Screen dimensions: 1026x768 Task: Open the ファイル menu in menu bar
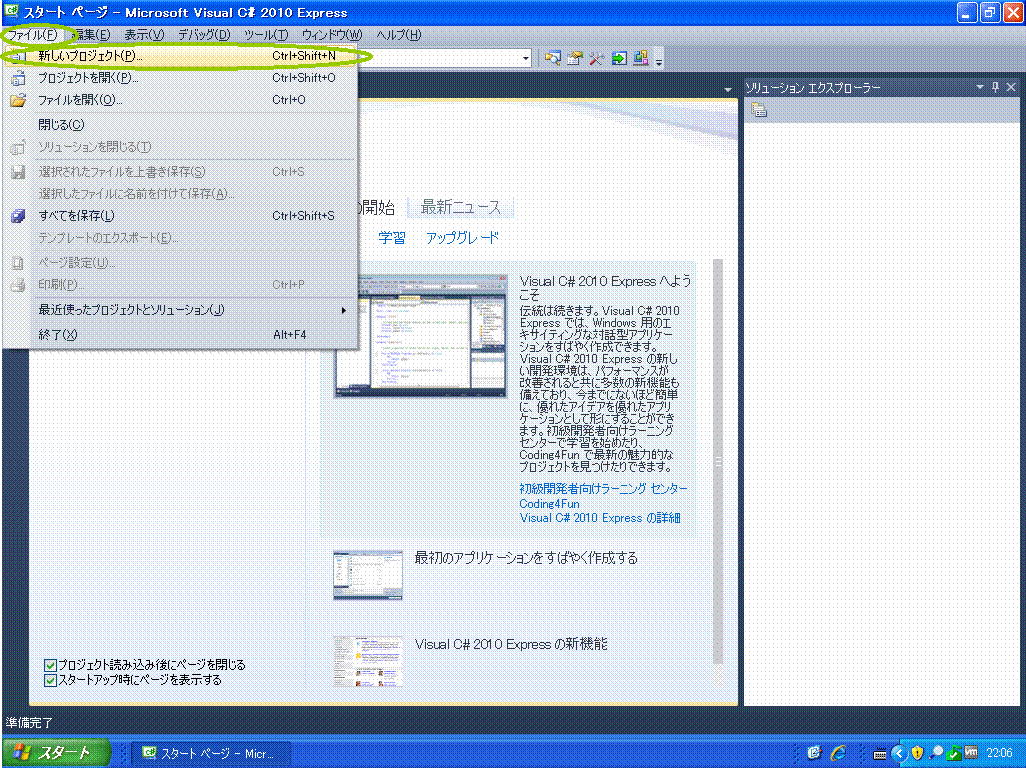pyautogui.click(x=33, y=35)
